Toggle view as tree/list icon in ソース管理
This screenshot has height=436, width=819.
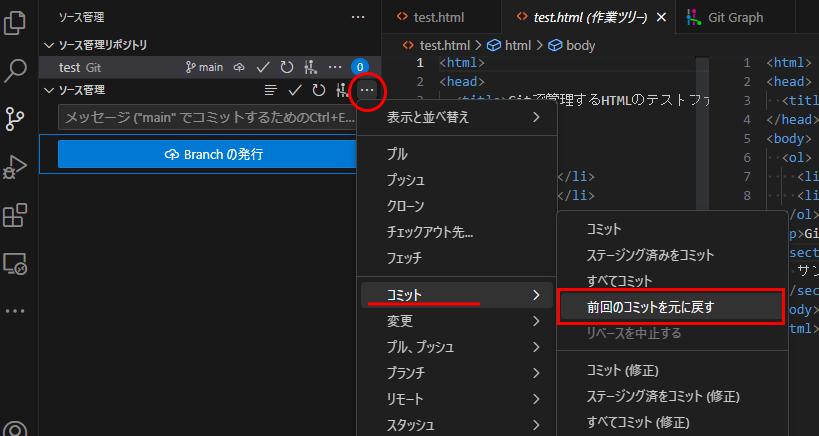271,90
